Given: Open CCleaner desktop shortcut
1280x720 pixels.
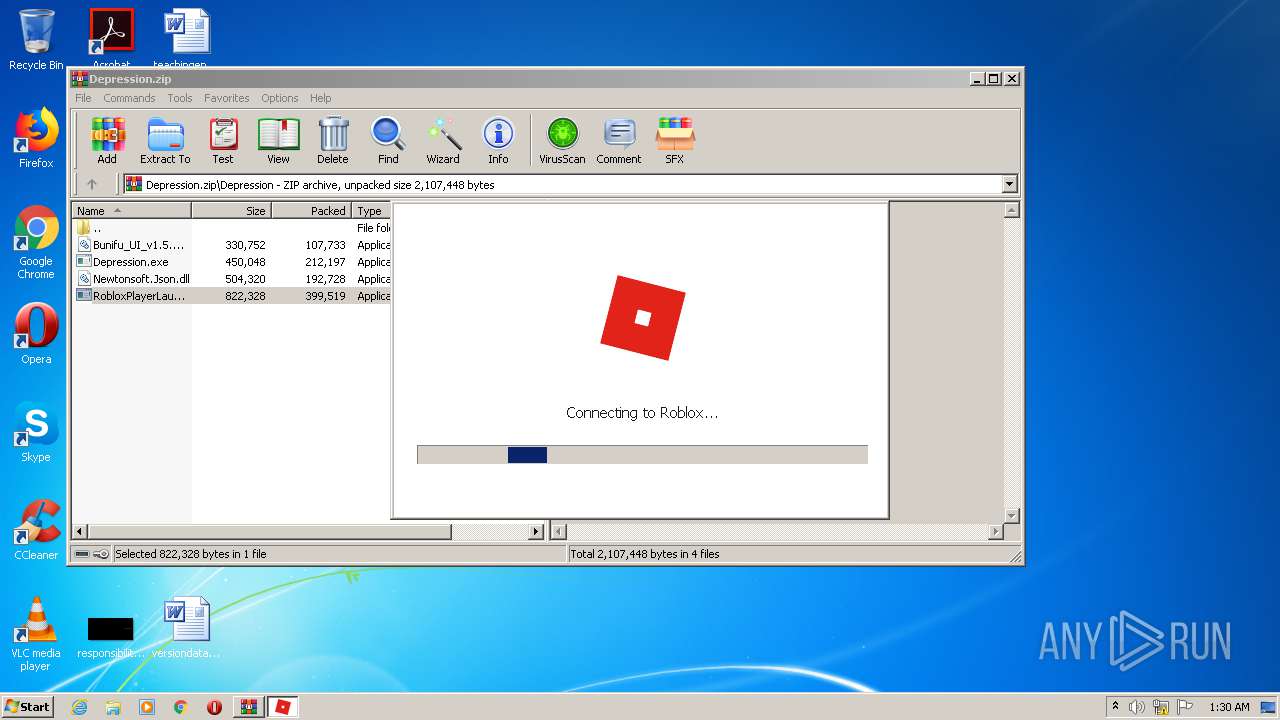Looking at the screenshot, I should click(36, 530).
